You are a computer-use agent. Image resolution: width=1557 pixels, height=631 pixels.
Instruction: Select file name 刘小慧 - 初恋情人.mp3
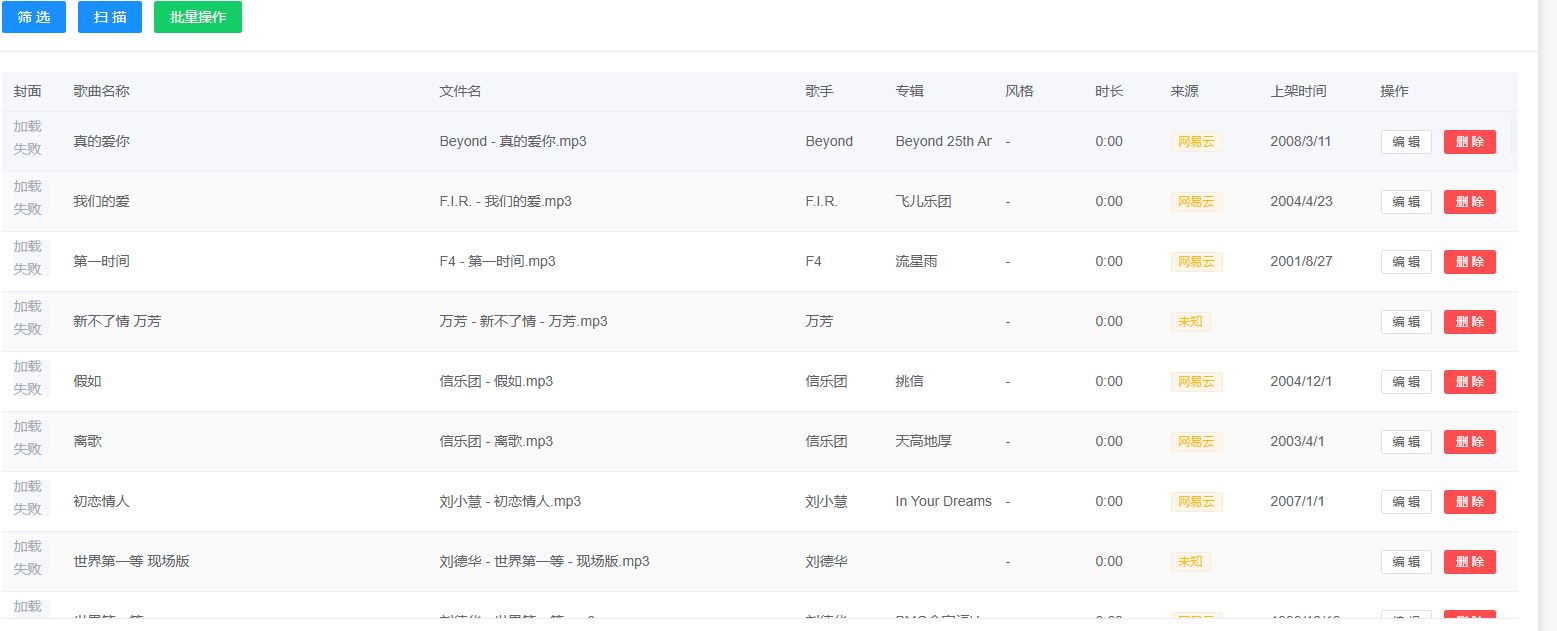[510, 501]
